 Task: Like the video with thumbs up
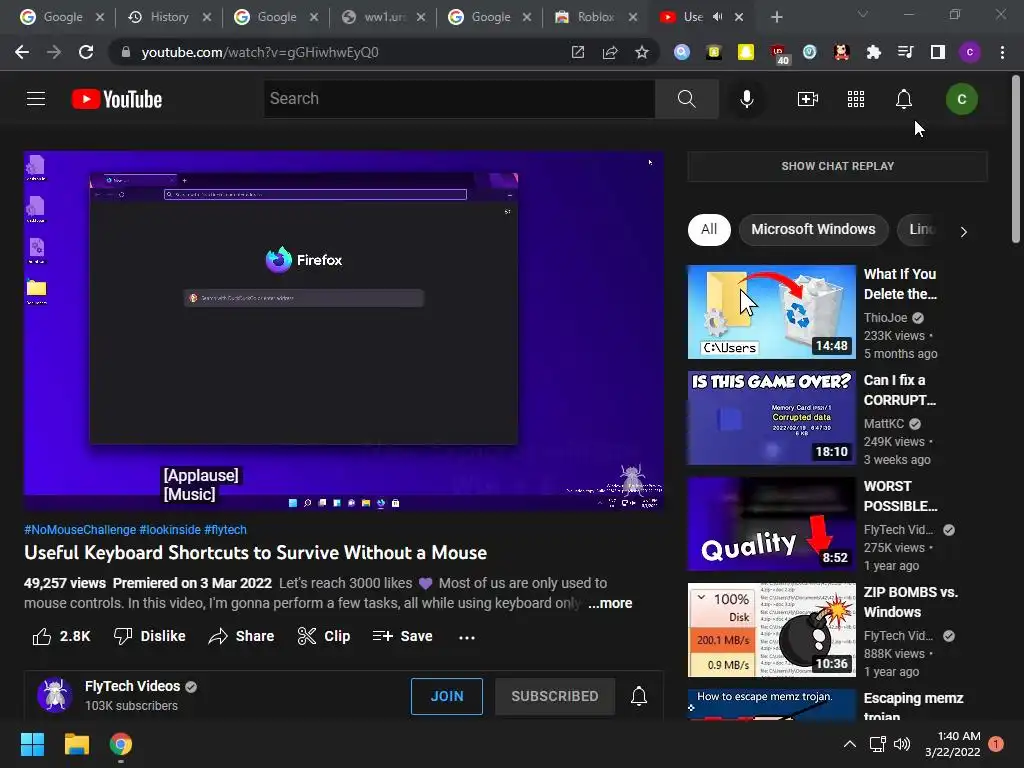[x=61, y=636]
